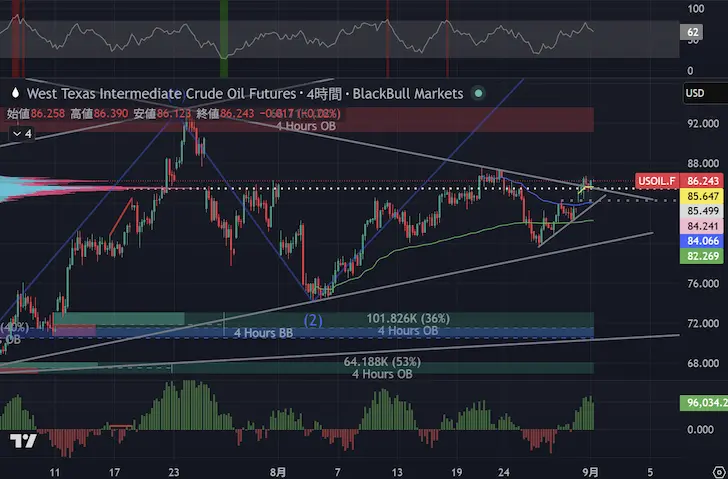The image size is (728, 479).
Task: Click 4 Hours OB label below 64.188K
Action: [382, 374]
